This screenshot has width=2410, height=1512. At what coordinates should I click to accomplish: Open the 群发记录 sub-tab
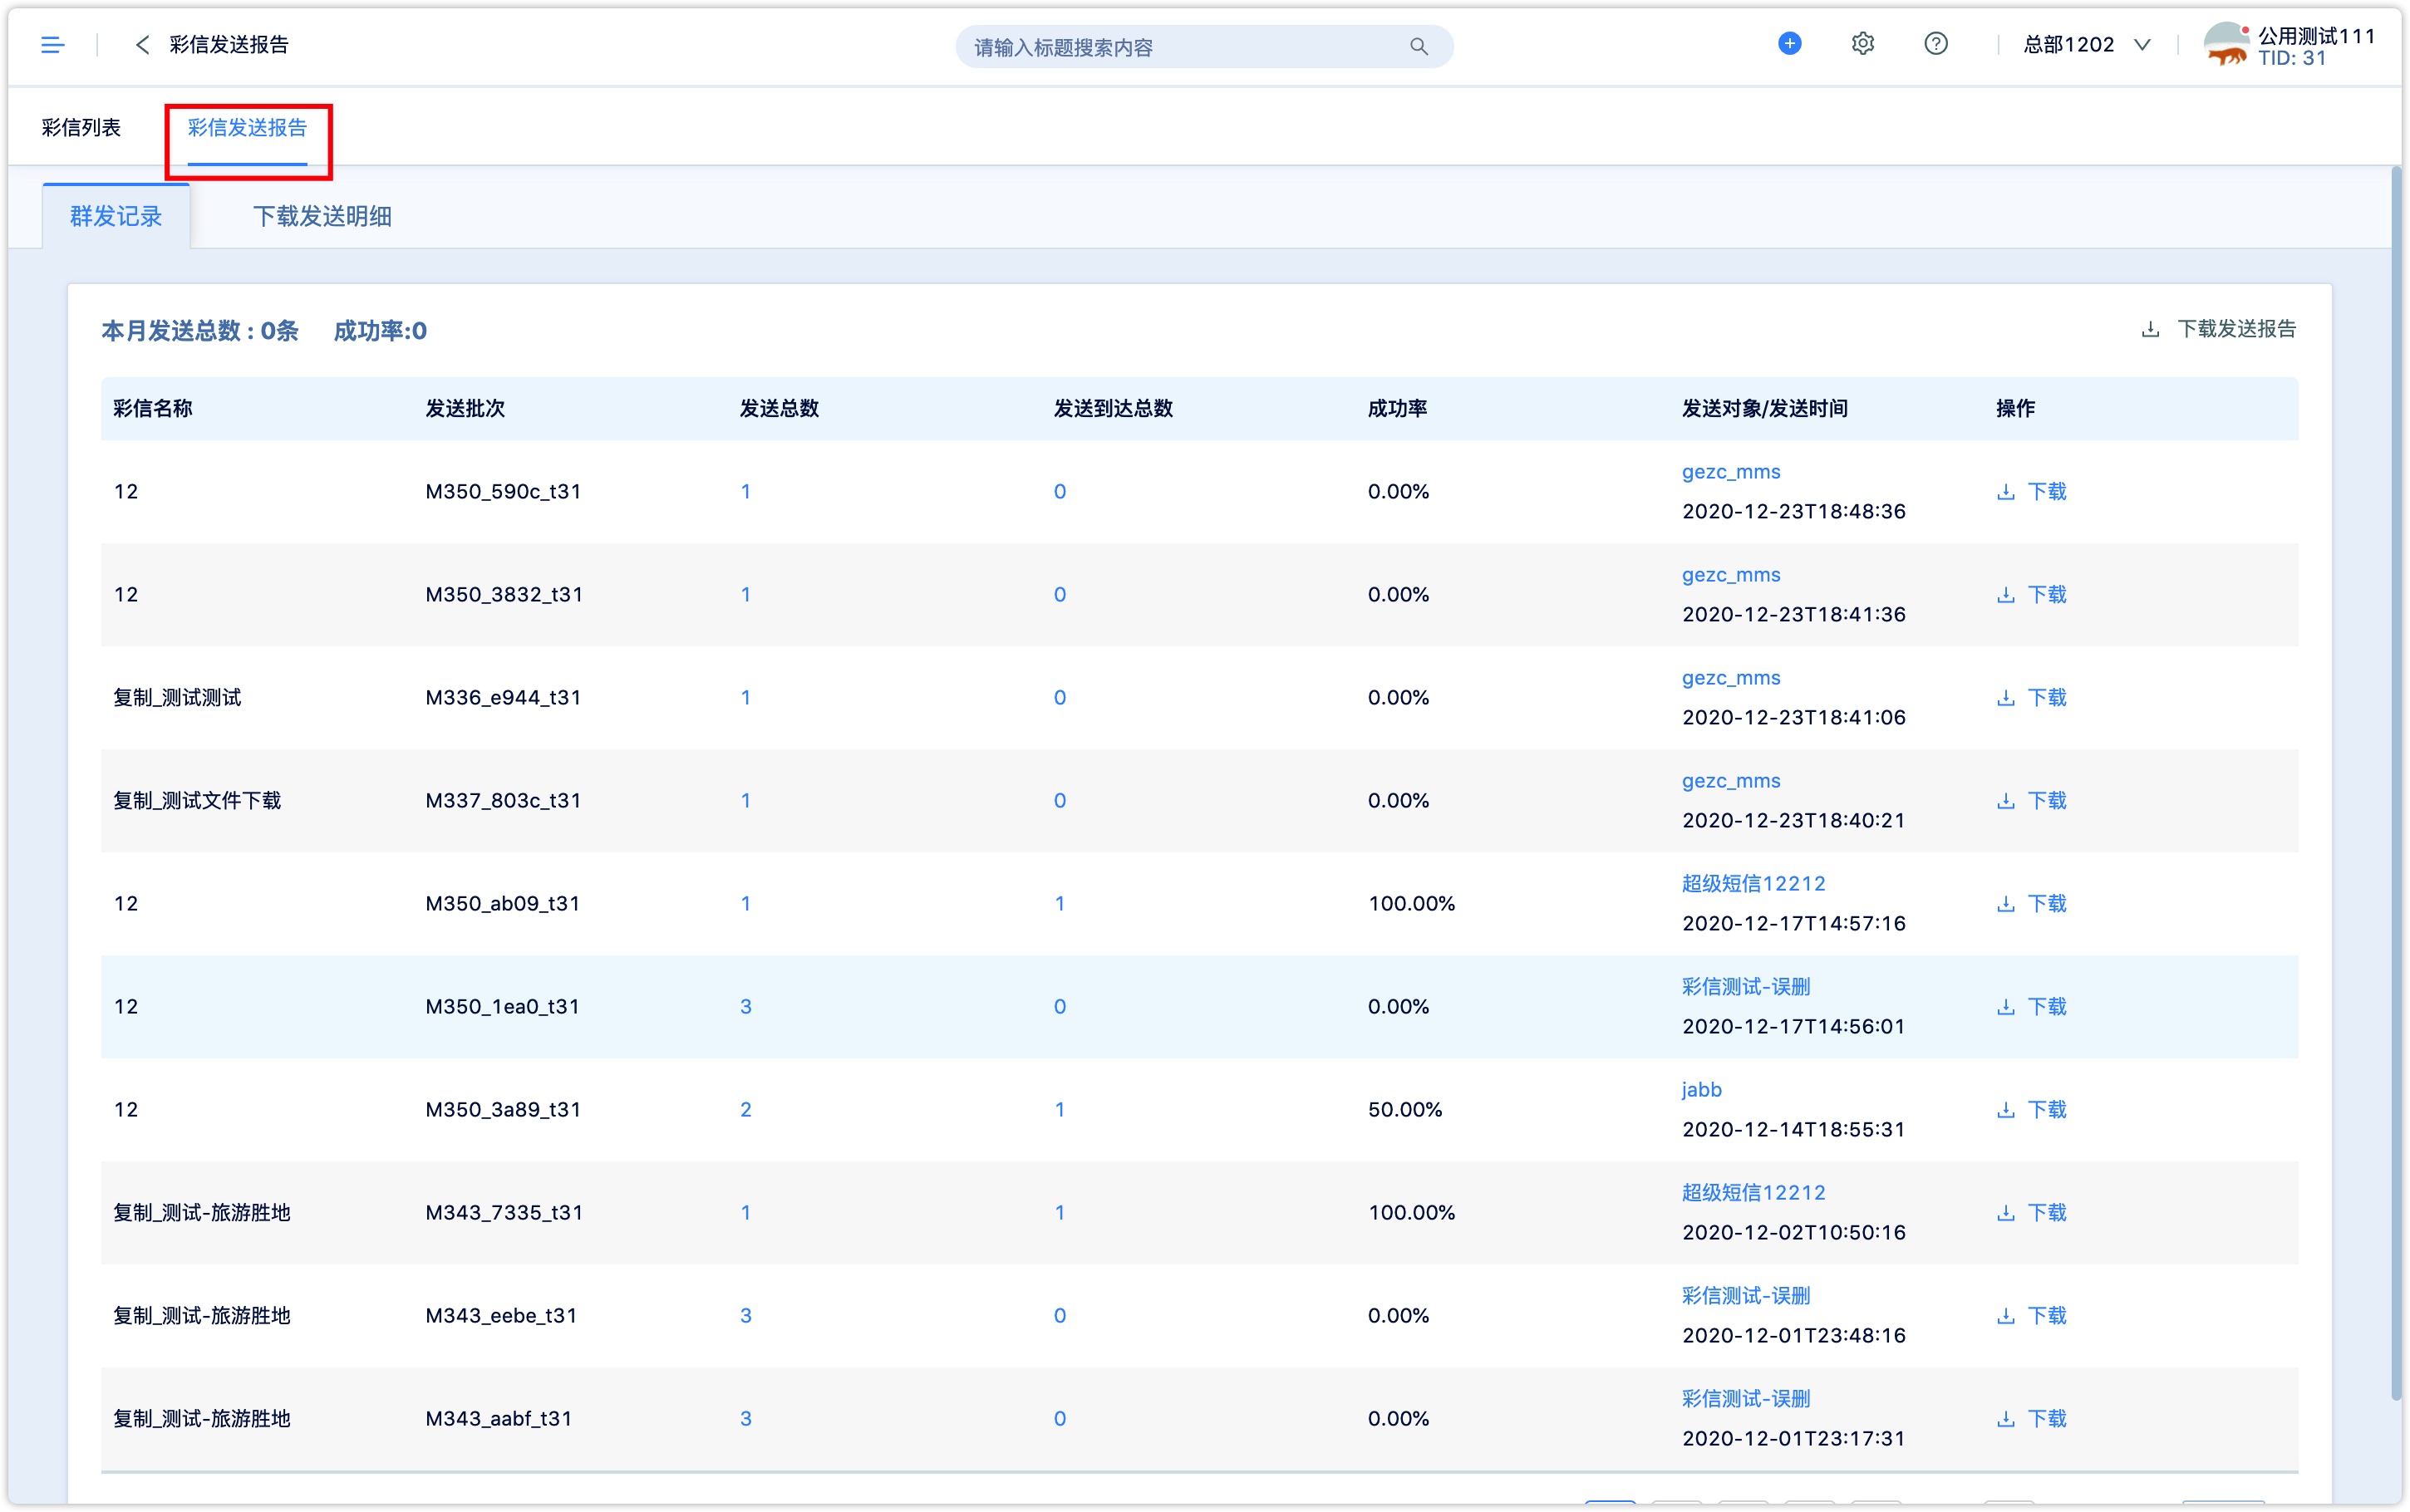pos(116,216)
